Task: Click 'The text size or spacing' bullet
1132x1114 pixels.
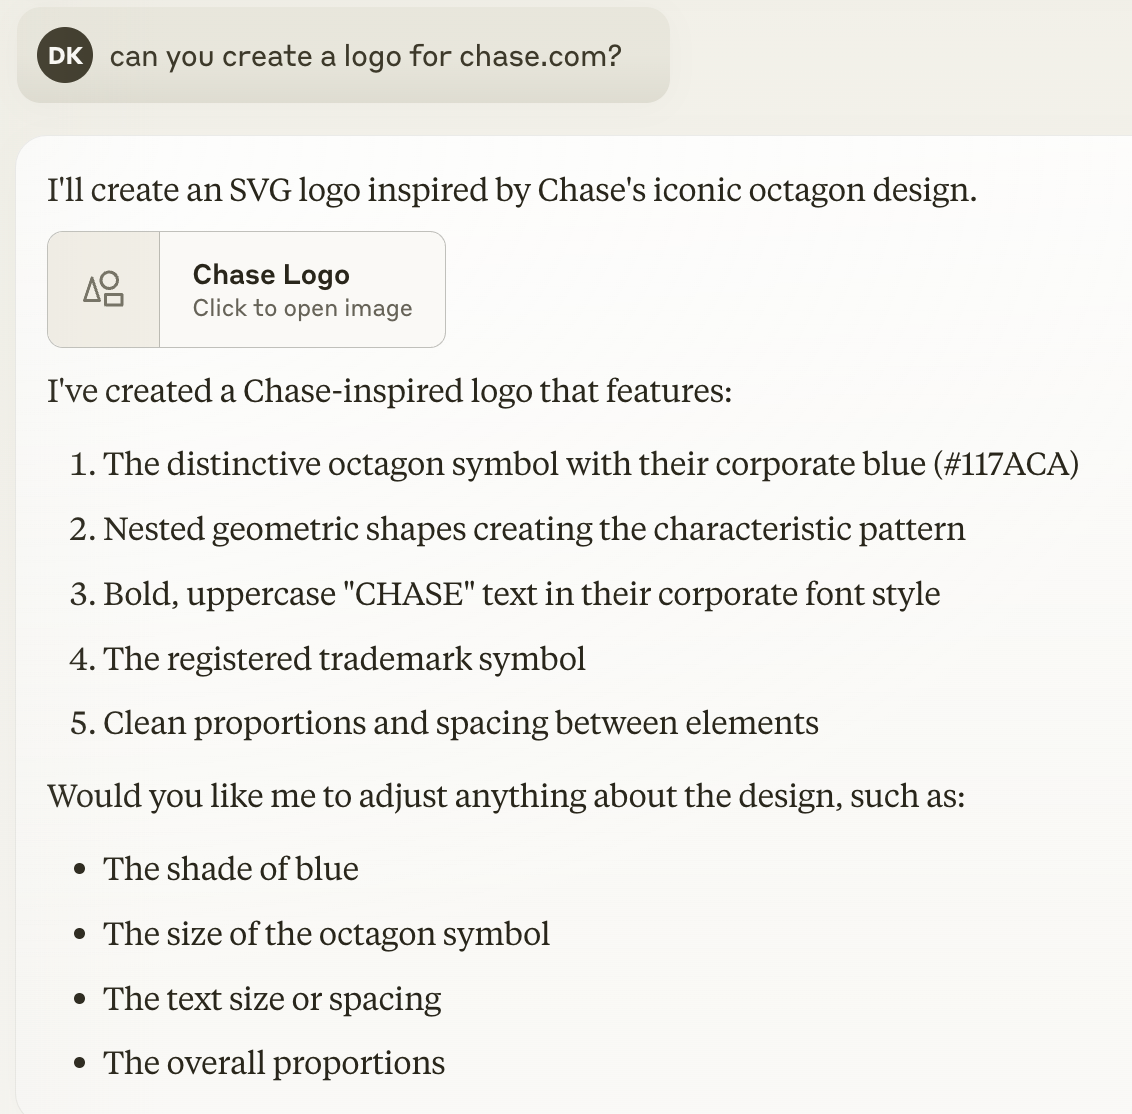Action: click(272, 999)
